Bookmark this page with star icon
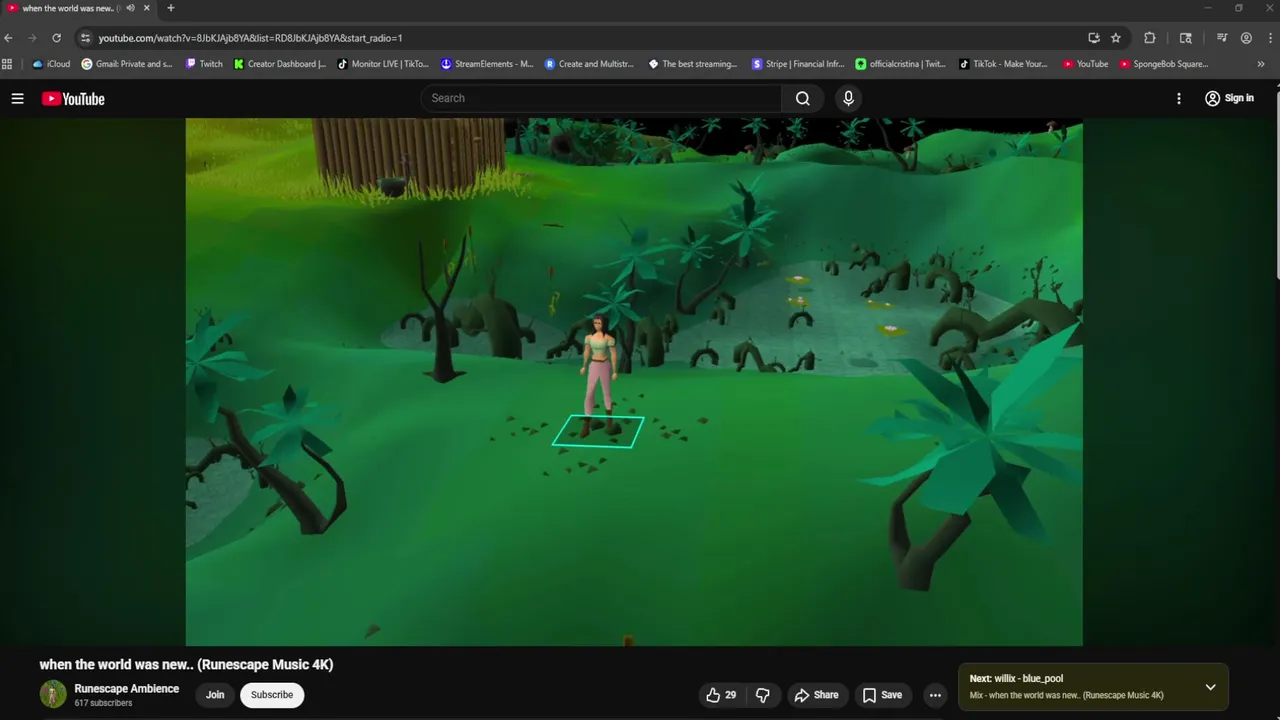This screenshot has height=720, width=1280. pos(1116,38)
